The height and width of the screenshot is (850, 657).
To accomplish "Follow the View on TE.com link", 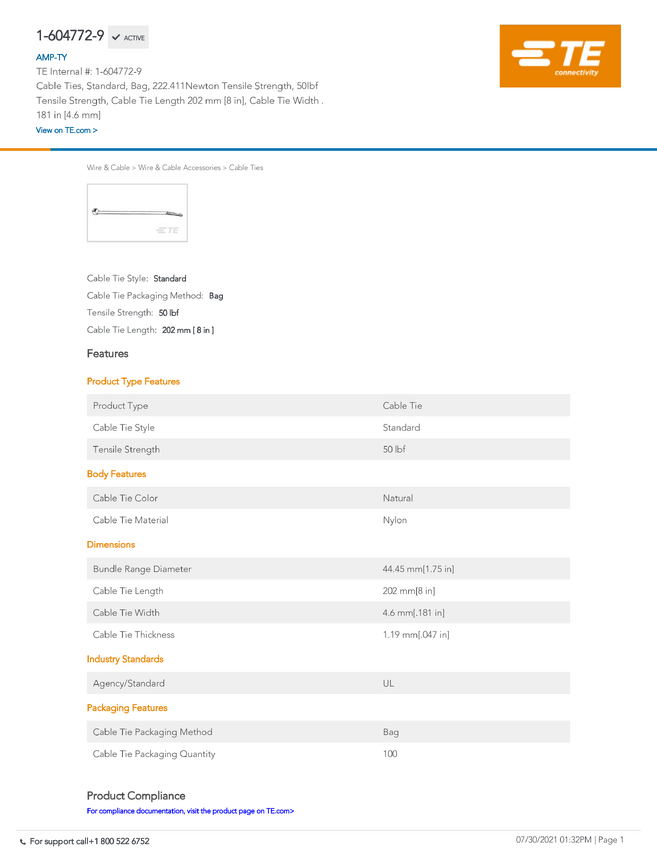I will point(67,130).
